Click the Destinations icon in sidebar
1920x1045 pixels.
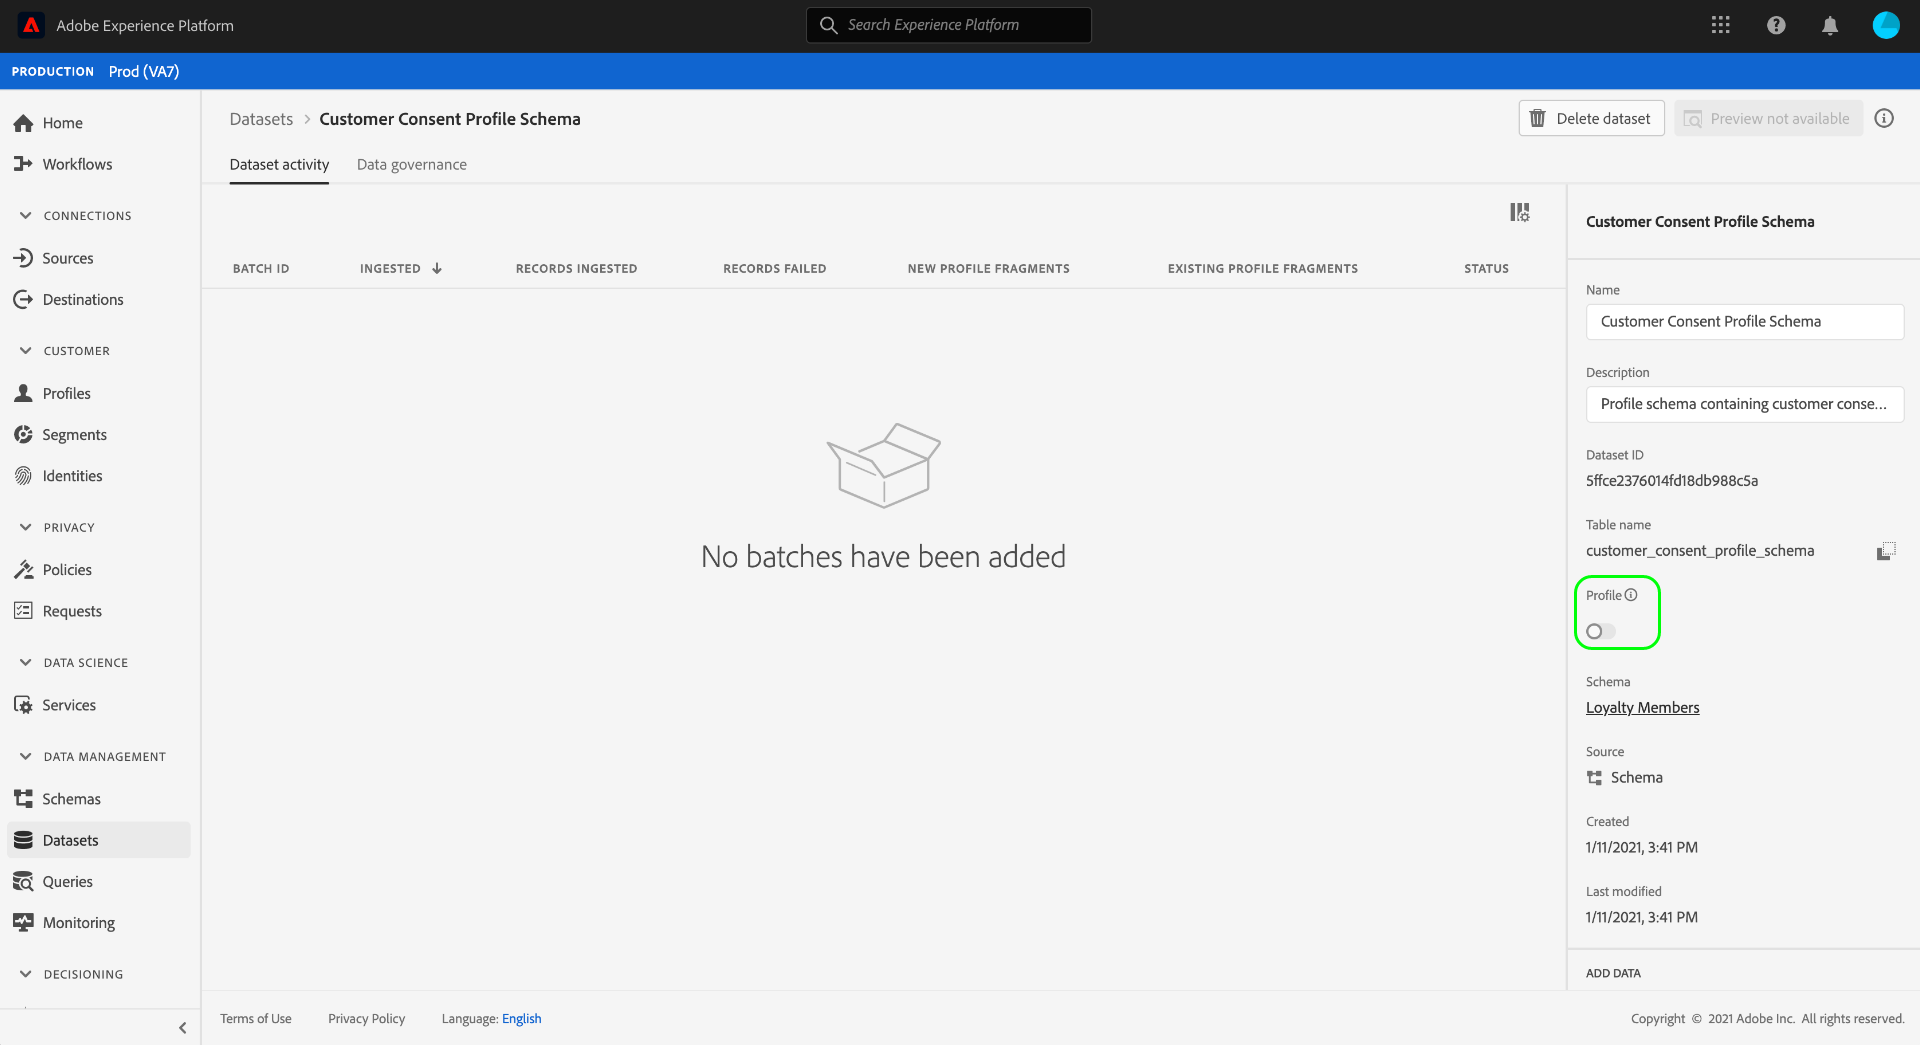coord(24,299)
